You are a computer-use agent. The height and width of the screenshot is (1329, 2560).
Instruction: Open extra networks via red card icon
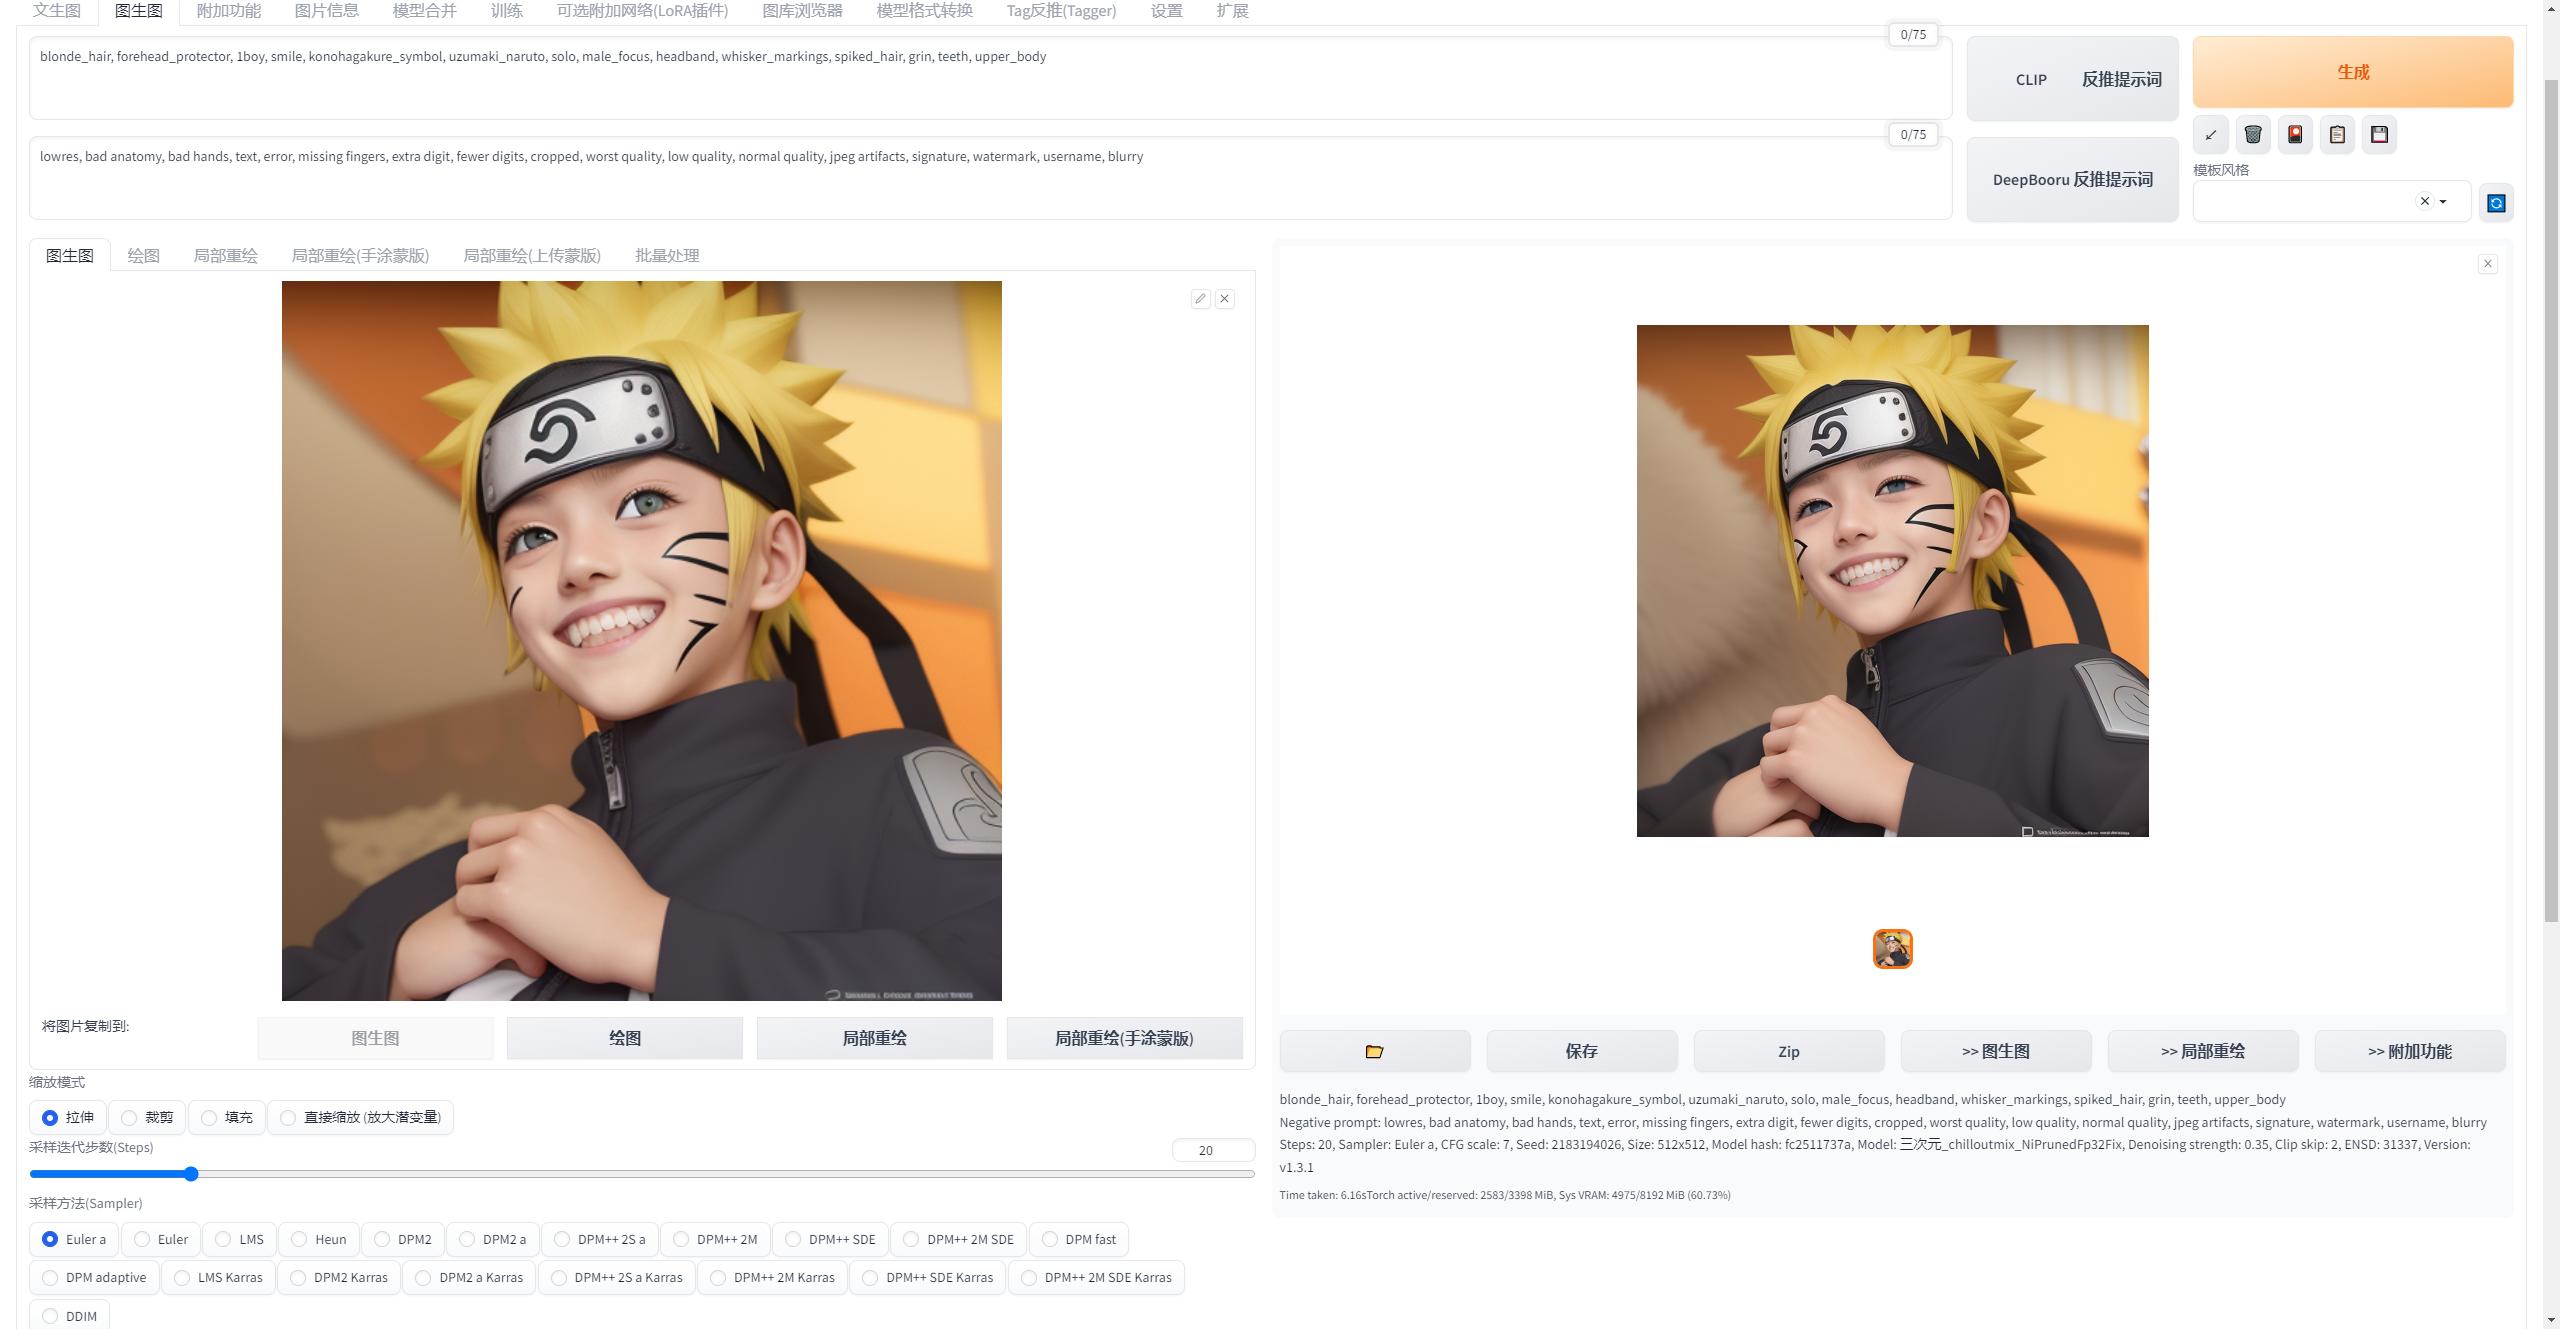(2295, 135)
